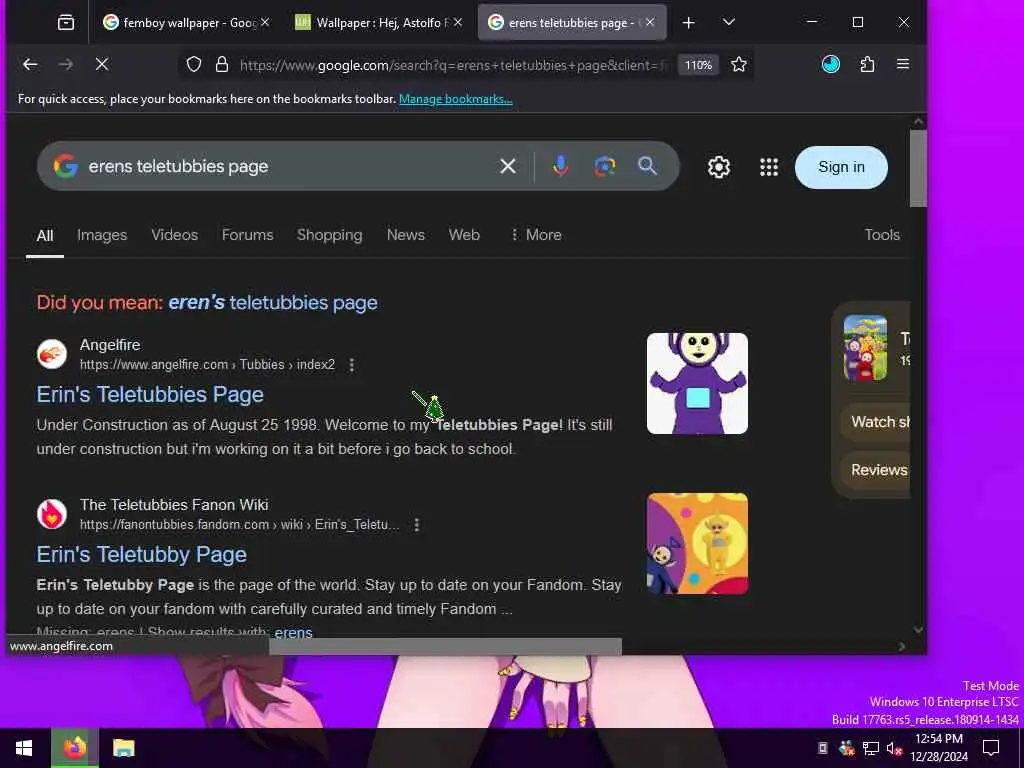1024x768 pixels.
Task: Click the muted volume tray icon
Action: tap(894, 748)
